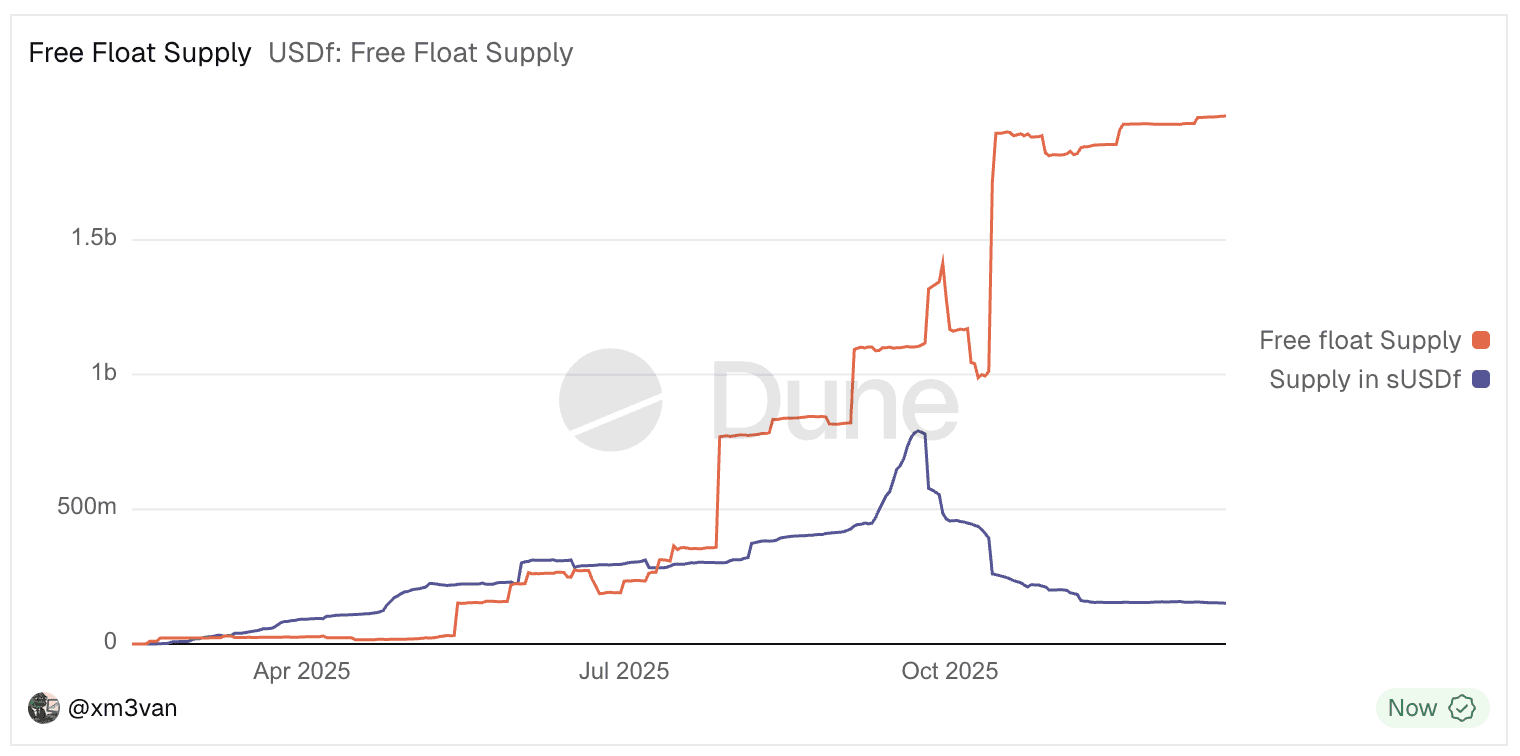Click the 1.5b y-axis label

[x=94, y=239]
